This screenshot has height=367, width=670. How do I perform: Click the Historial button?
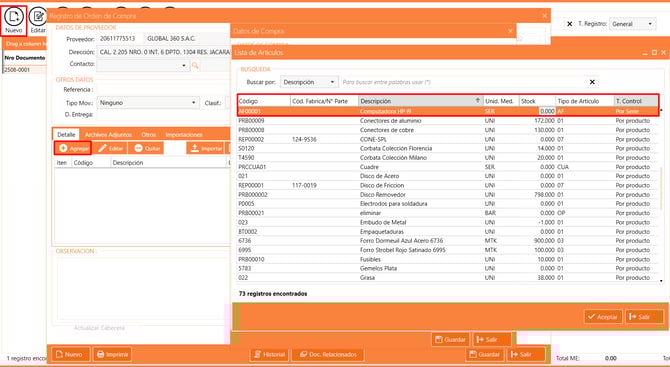click(269, 355)
